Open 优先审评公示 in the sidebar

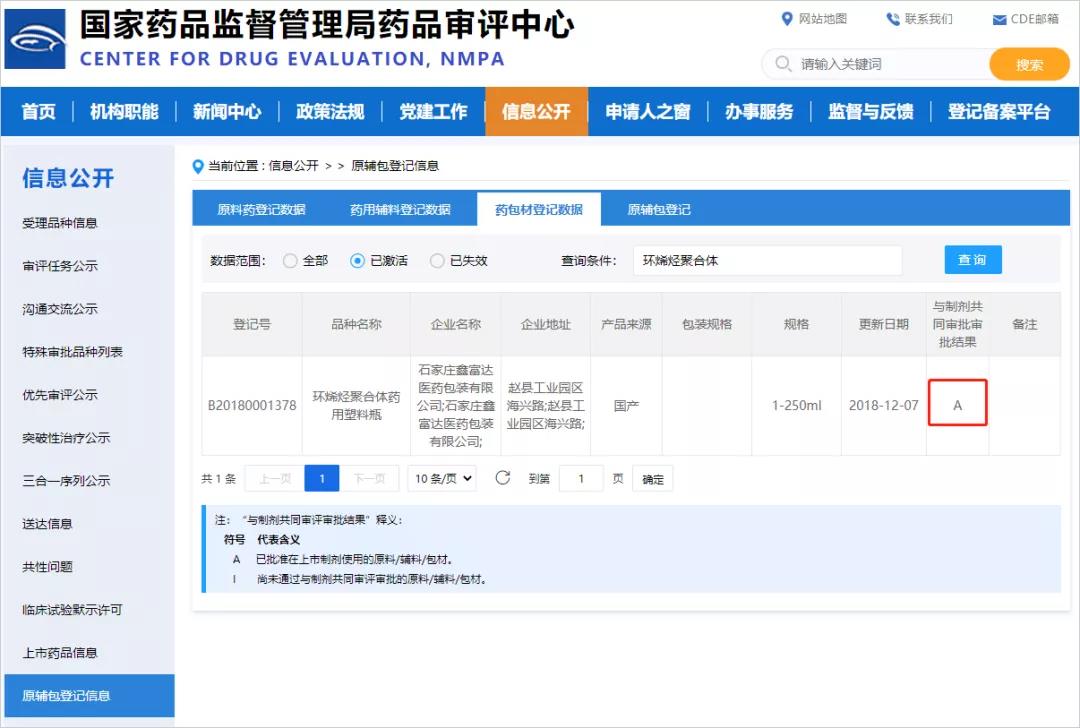[60, 395]
